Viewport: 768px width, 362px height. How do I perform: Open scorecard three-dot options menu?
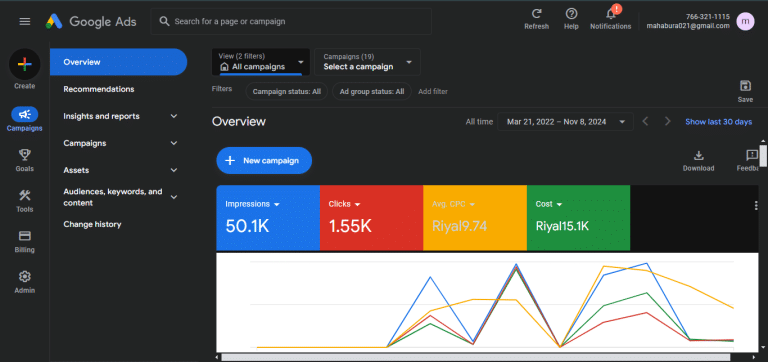tap(756, 206)
